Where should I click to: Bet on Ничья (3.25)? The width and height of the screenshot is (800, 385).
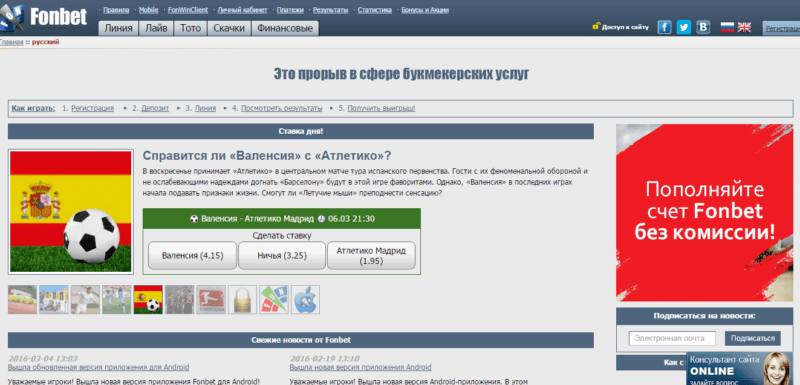(x=282, y=255)
